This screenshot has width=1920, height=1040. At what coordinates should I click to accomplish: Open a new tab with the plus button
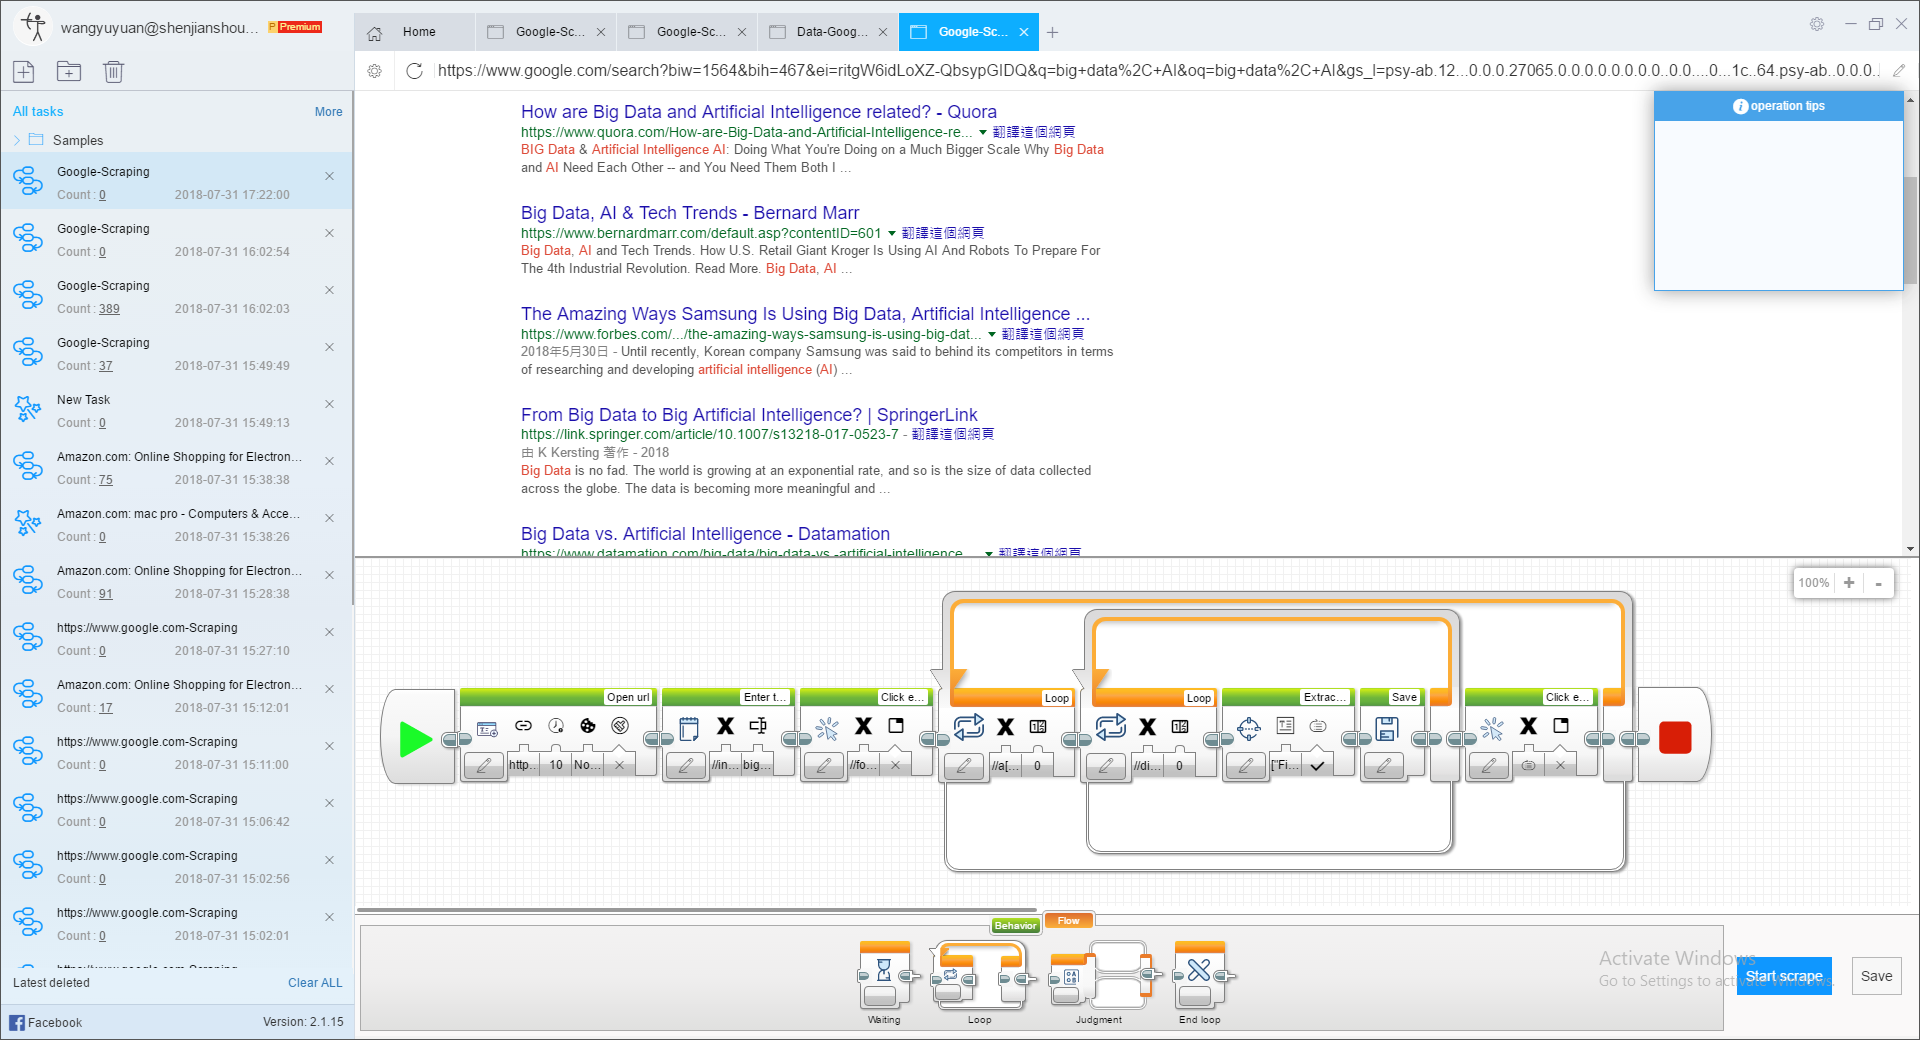click(x=1052, y=32)
